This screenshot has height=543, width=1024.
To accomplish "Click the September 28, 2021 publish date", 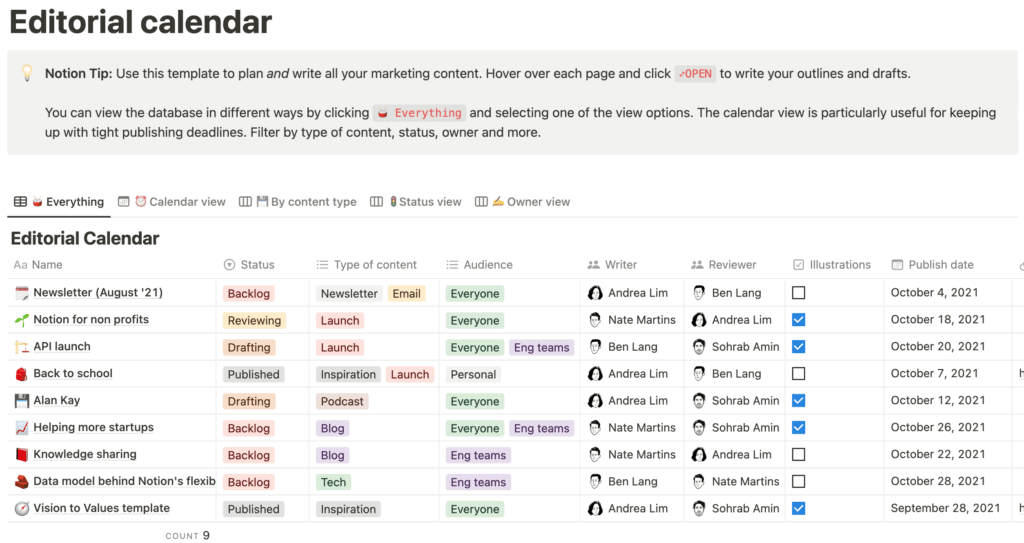I will click(945, 508).
